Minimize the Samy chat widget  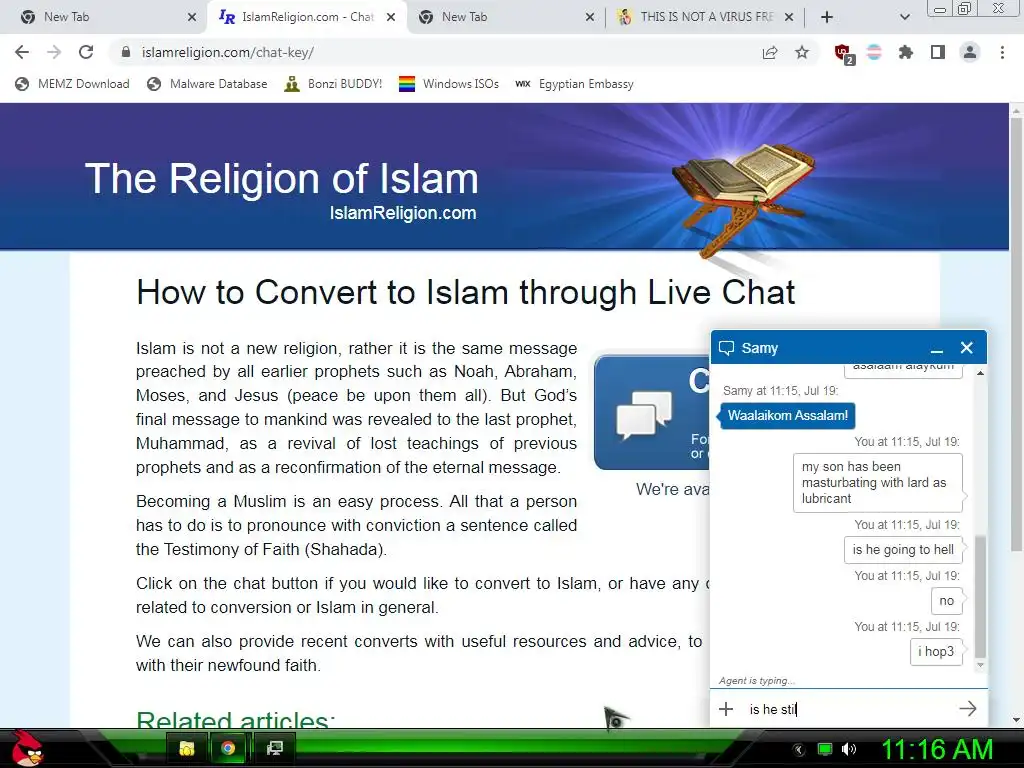coord(937,349)
